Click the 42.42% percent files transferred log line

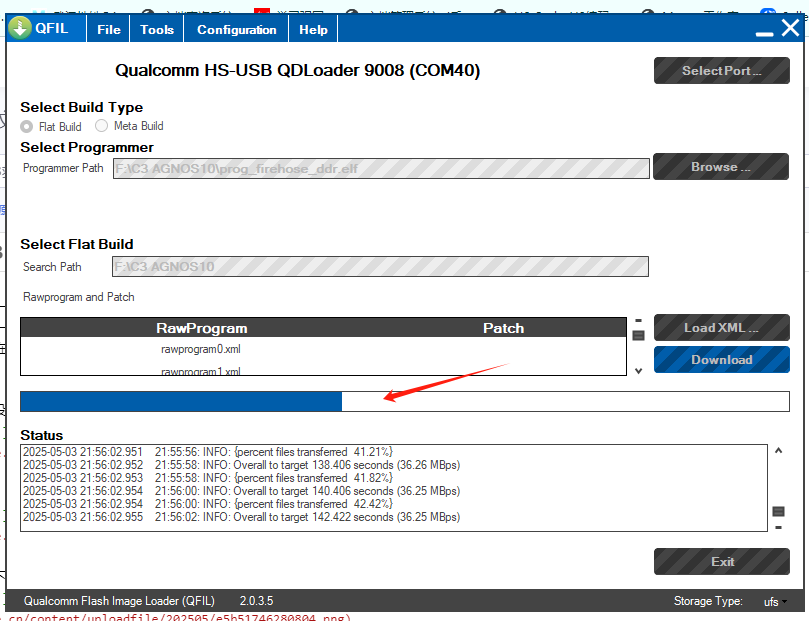(x=208, y=503)
